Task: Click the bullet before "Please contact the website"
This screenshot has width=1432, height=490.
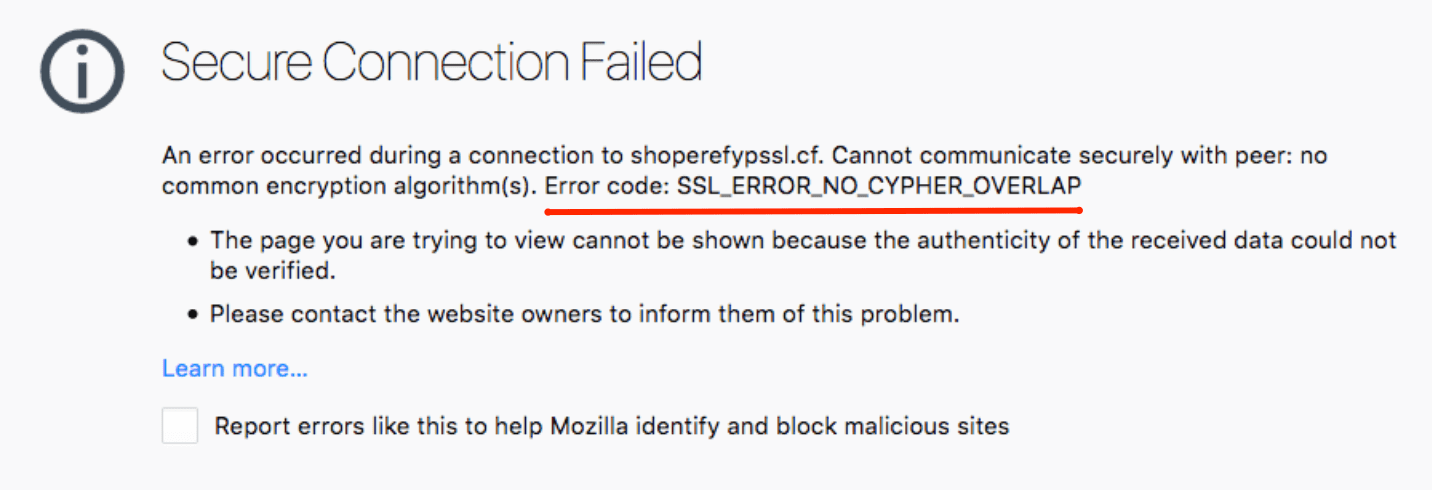Action: tap(193, 315)
